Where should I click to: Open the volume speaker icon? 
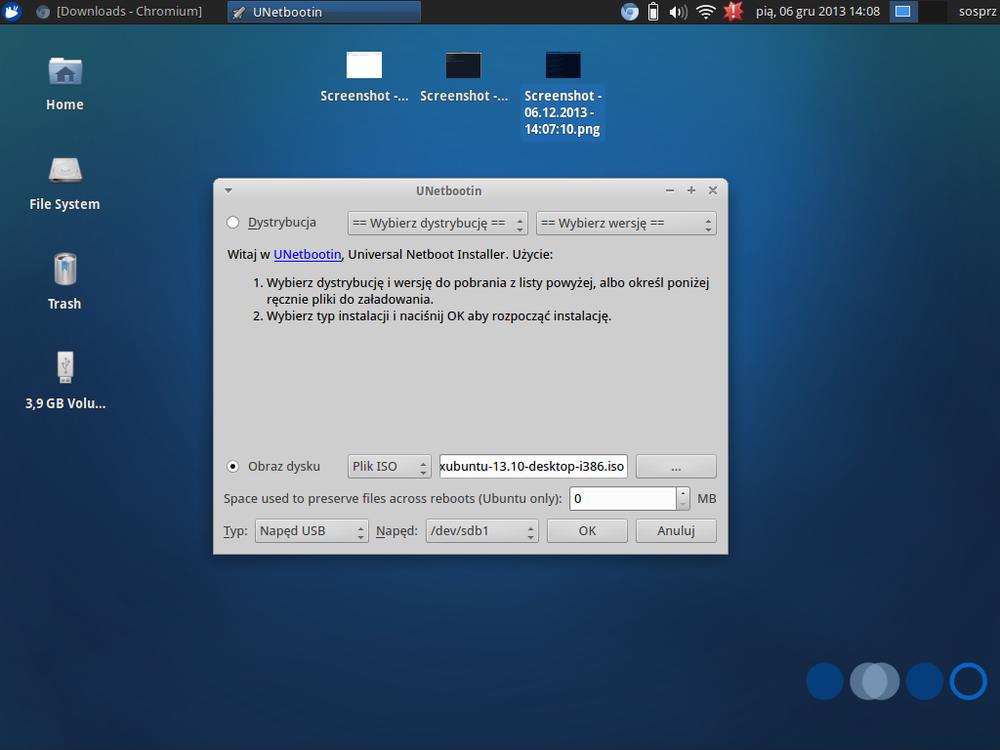[x=678, y=11]
